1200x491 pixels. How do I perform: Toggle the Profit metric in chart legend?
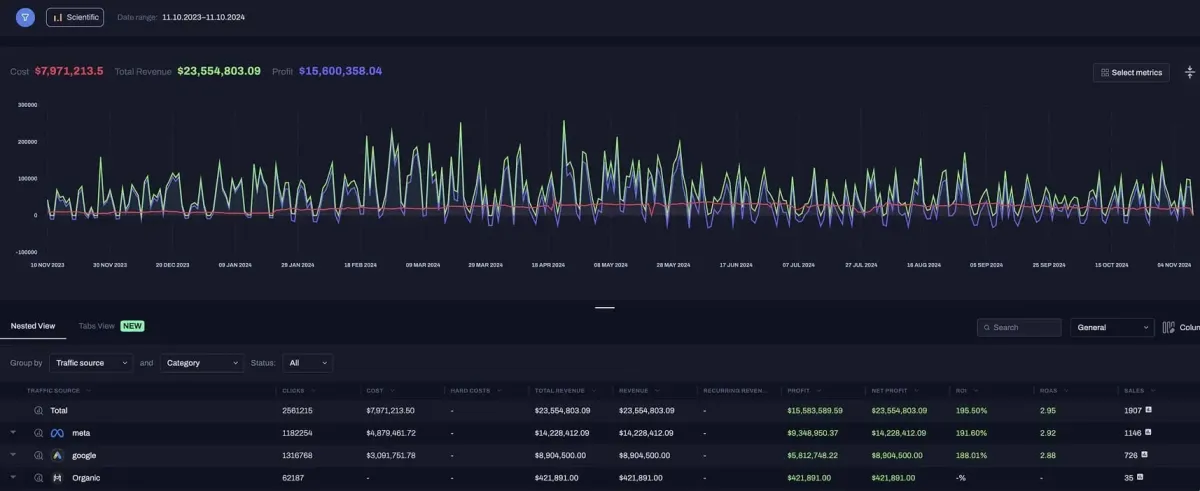click(x=326, y=71)
